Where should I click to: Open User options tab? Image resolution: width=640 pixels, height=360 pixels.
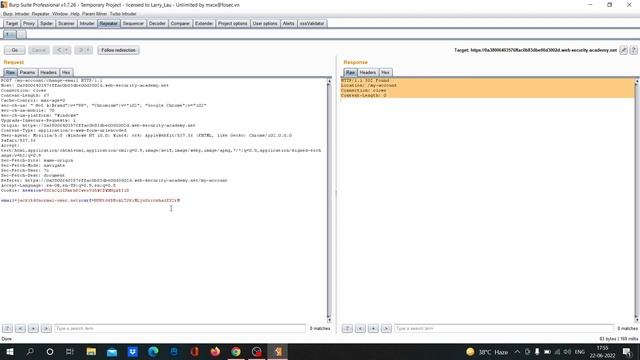point(265,24)
